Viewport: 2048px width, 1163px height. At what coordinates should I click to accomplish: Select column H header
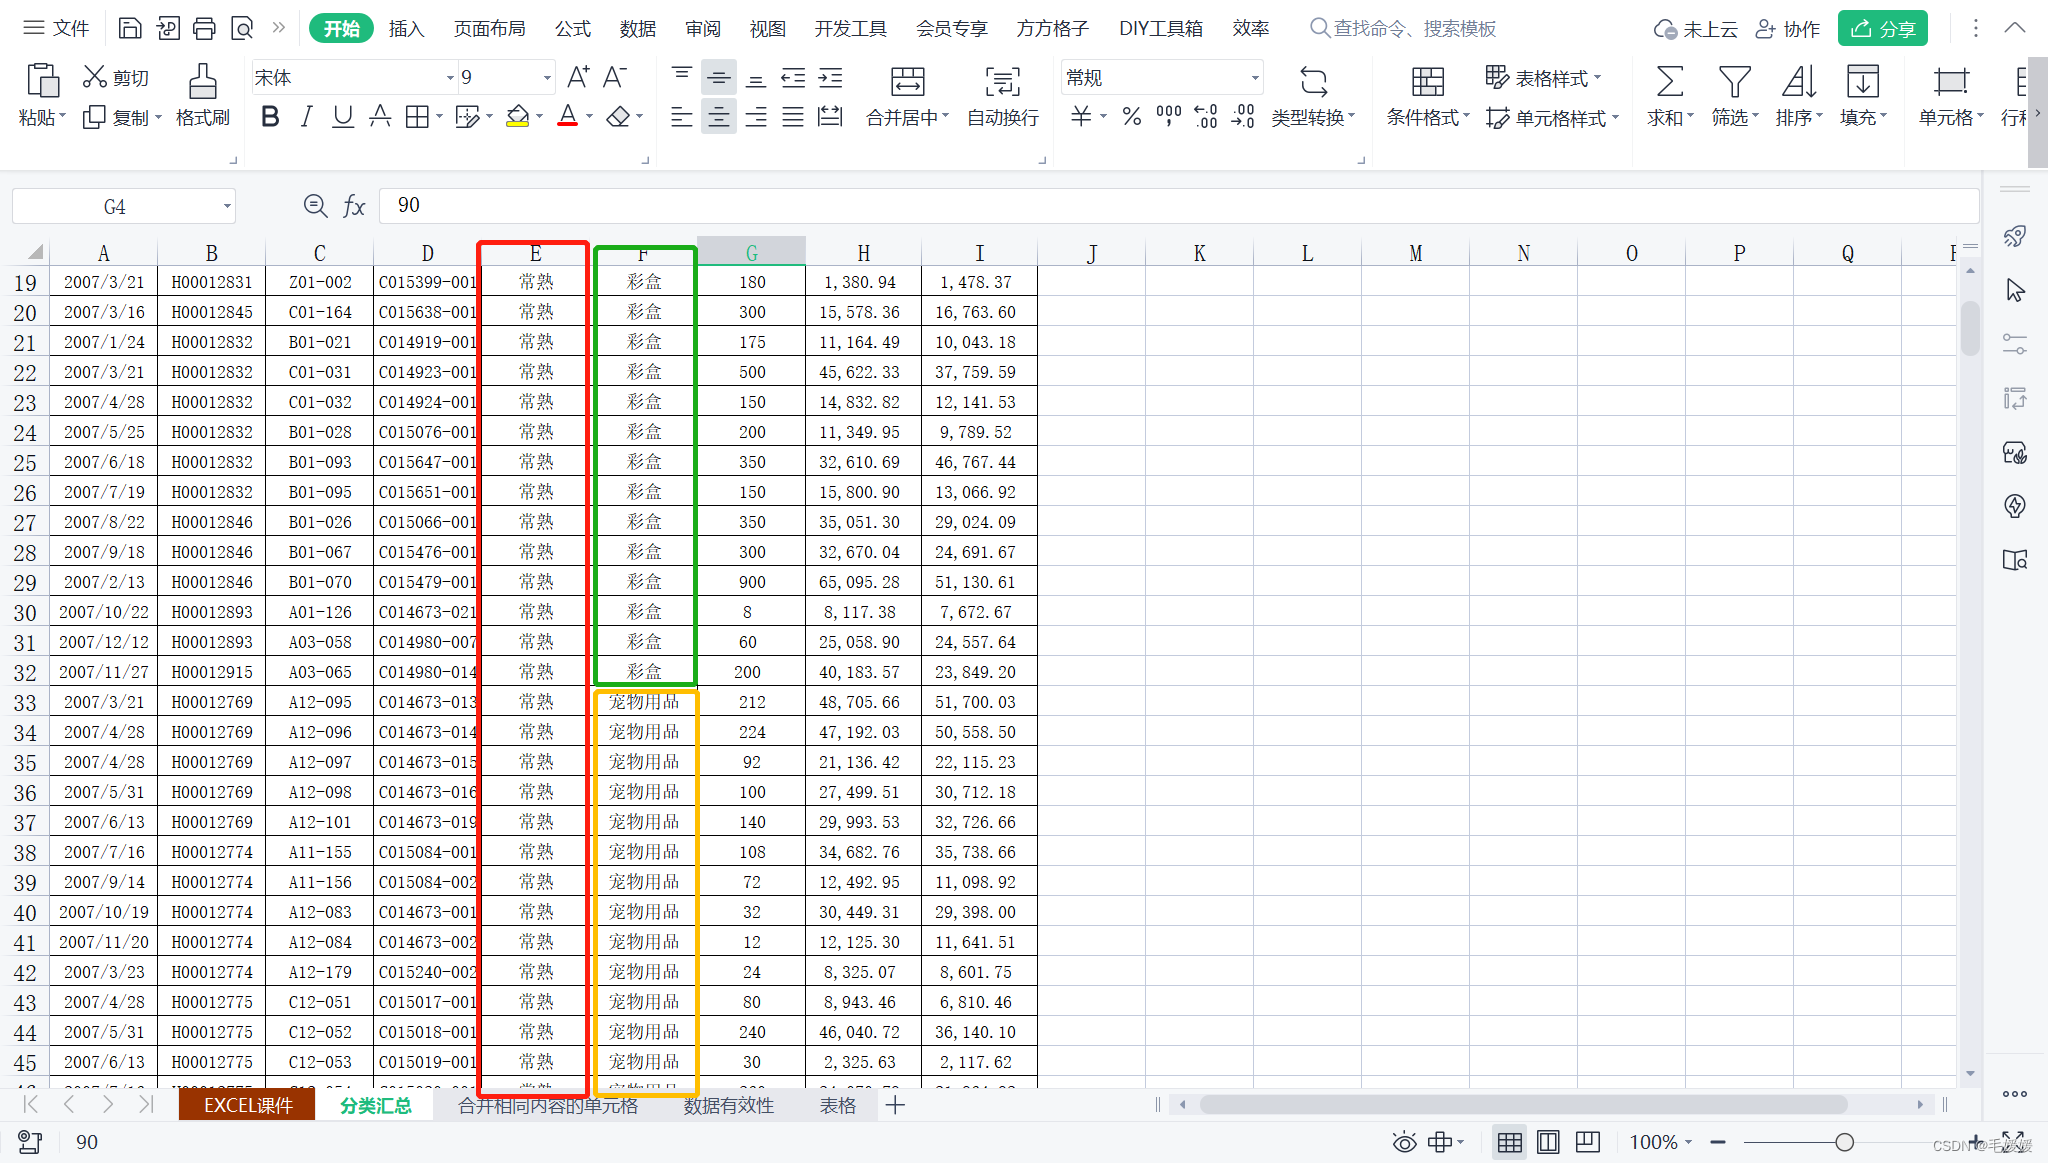coord(863,253)
